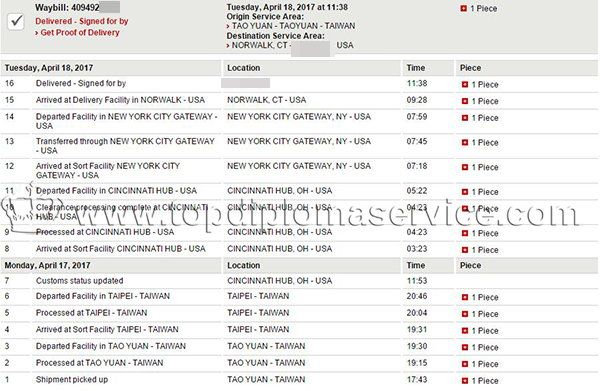The image size is (600, 391).
Task: Click piece icon in row 9 Processed Cincinnati
Action: [x=465, y=233]
